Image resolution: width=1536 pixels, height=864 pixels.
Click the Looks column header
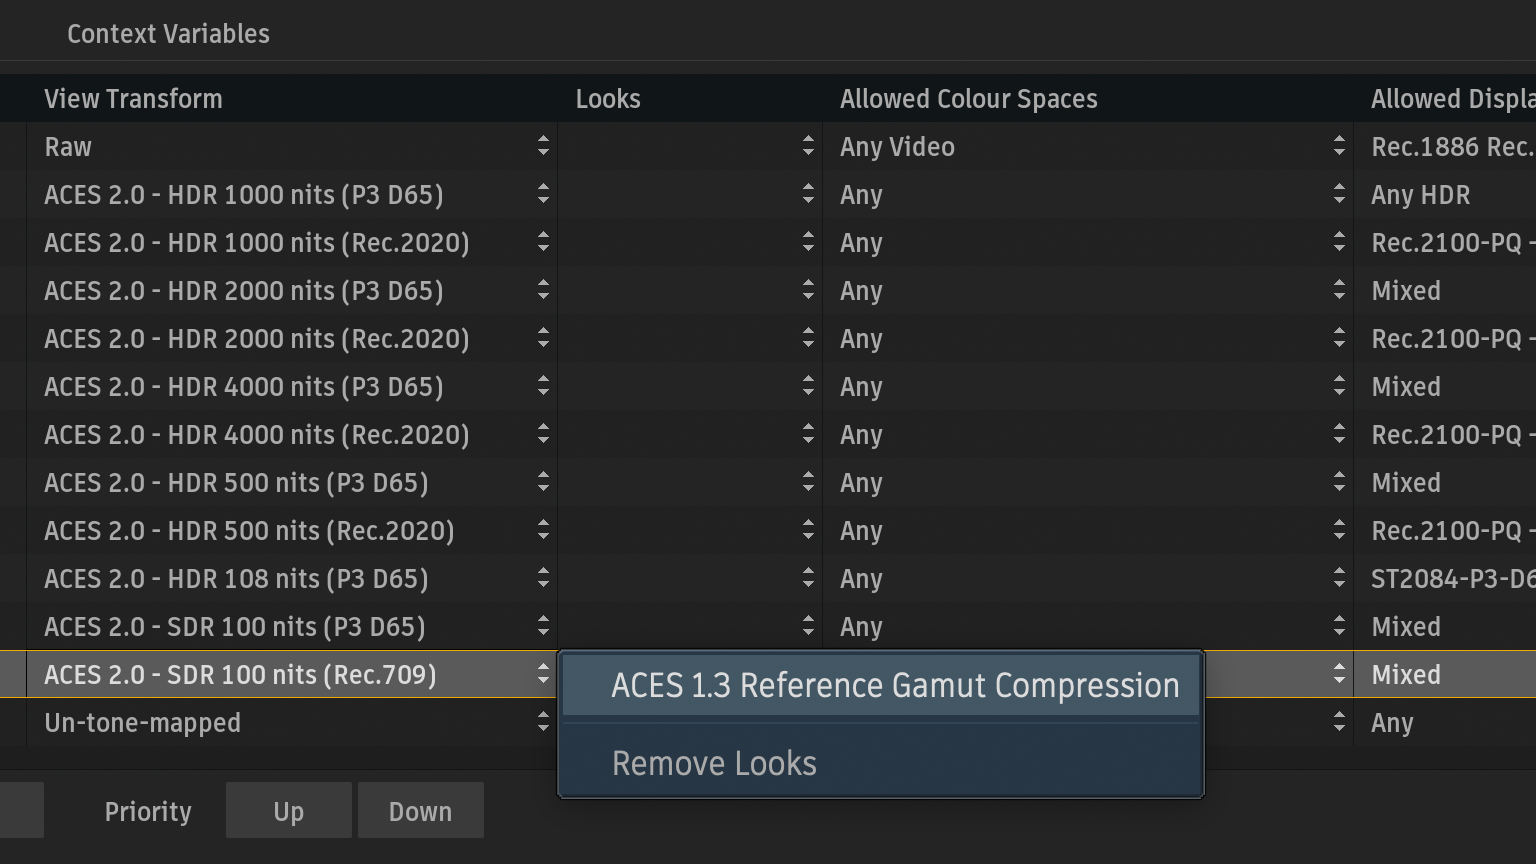[x=608, y=99]
